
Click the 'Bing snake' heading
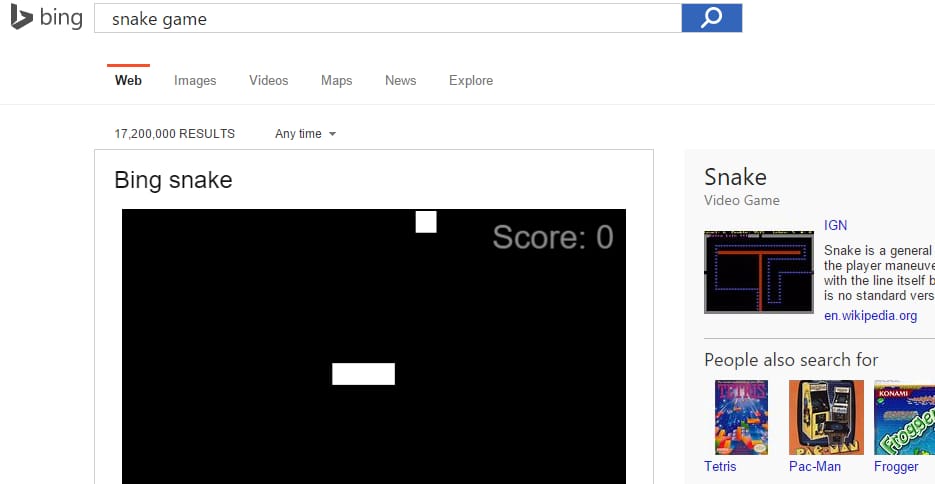173,180
